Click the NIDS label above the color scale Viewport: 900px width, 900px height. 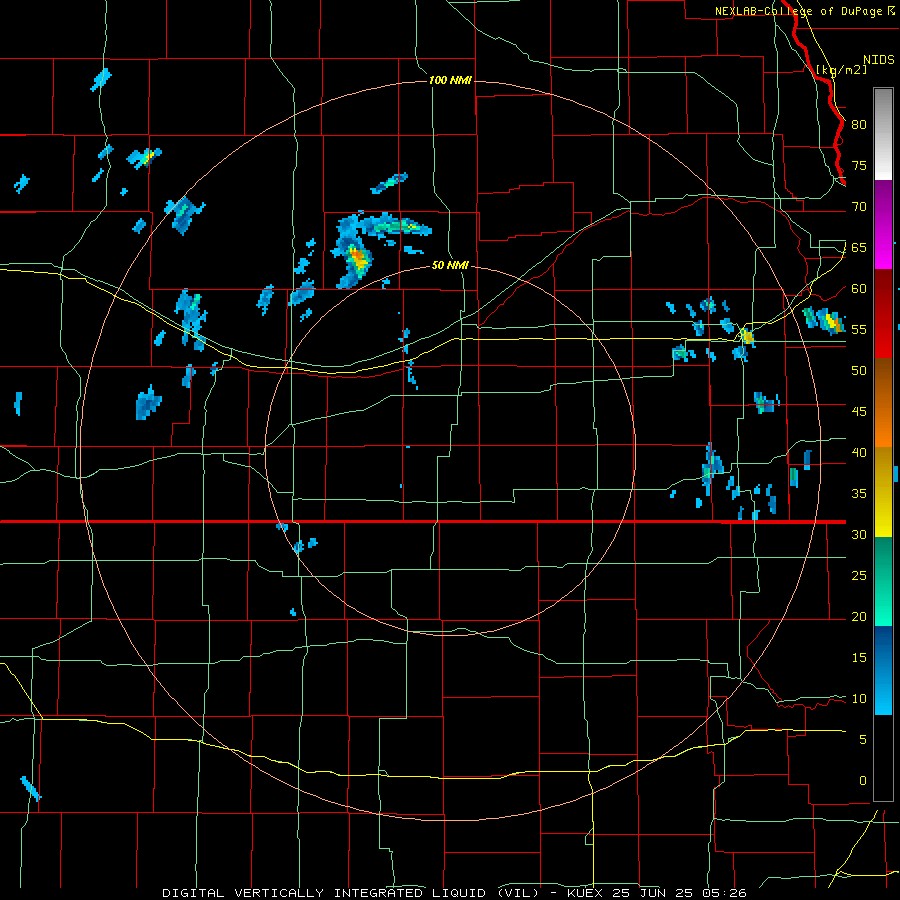(879, 60)
